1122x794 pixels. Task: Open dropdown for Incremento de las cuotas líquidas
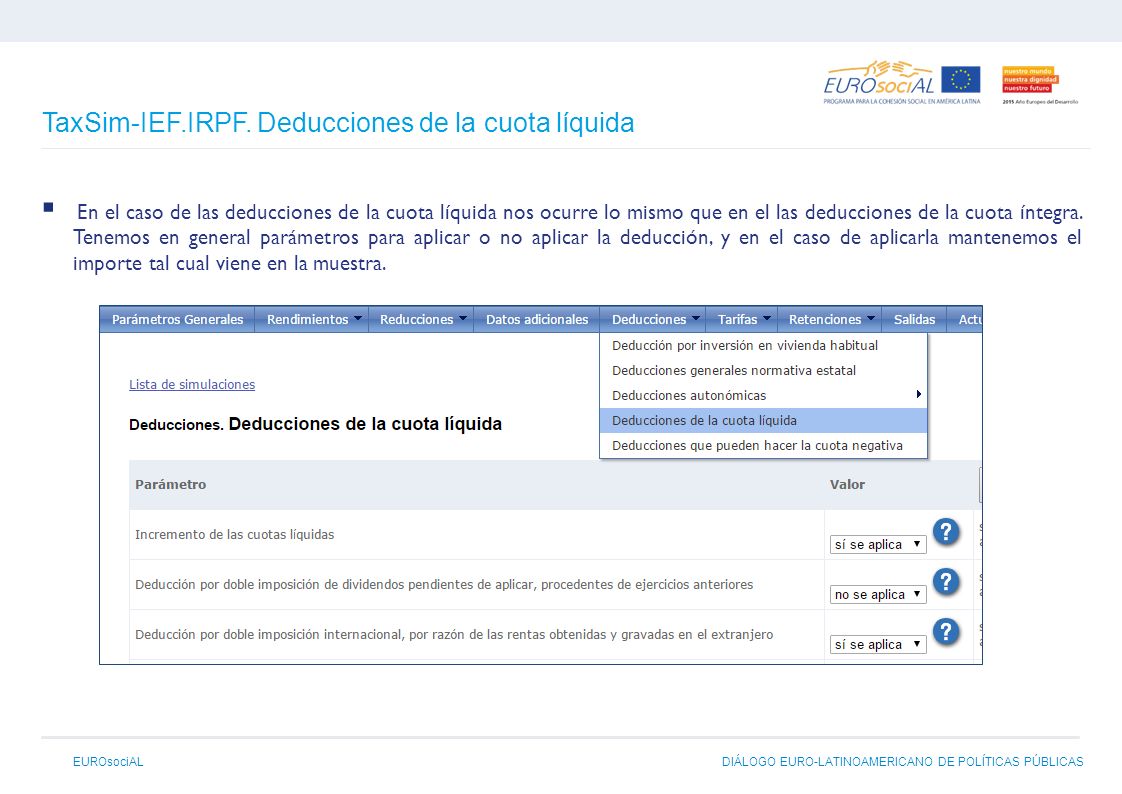pyautogui.click(x=878, y=544)
